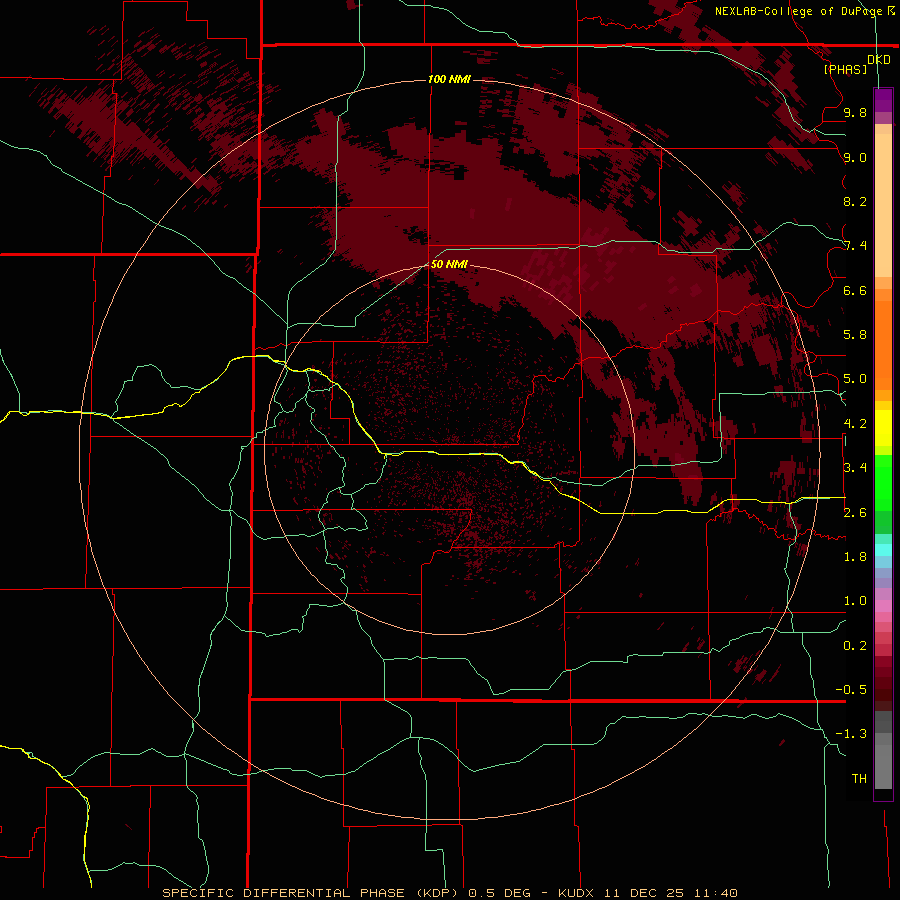Click the light peach color bar segment

tap(883, 205)
